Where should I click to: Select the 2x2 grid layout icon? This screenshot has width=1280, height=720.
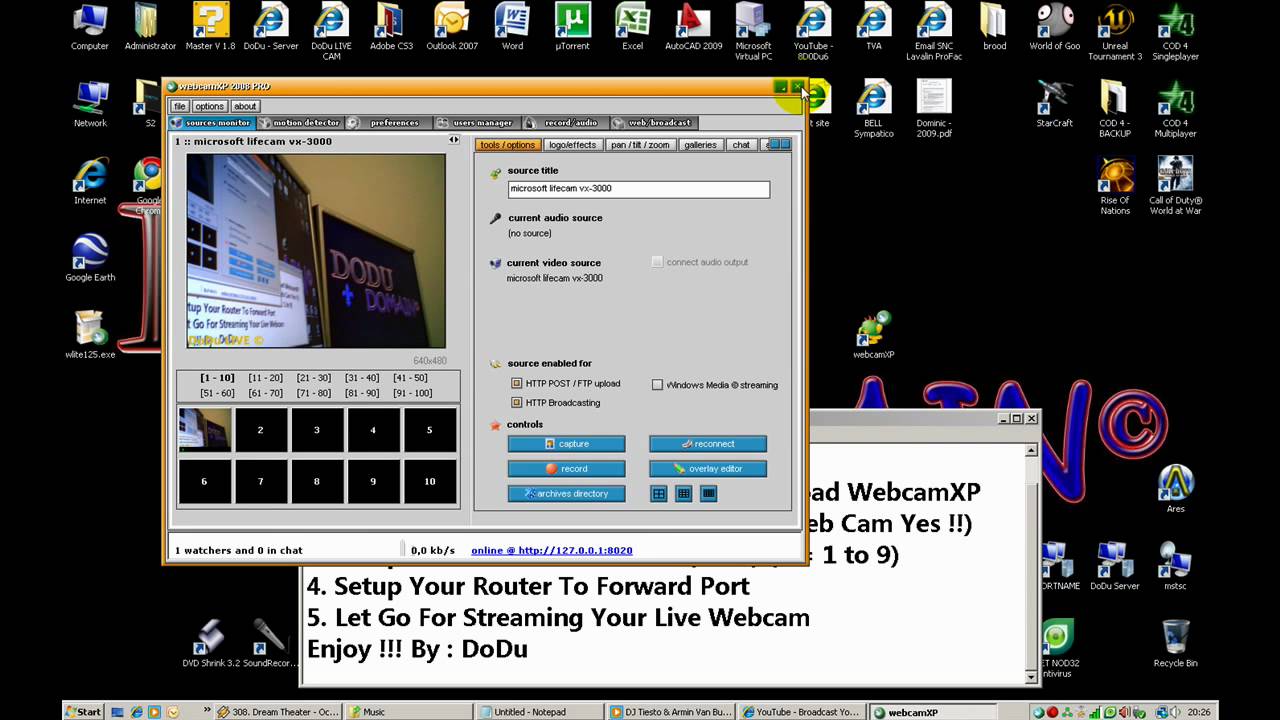pos(659,494)
